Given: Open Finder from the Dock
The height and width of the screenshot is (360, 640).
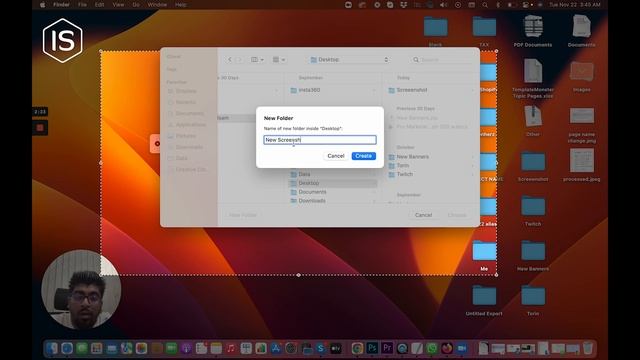Looking at the screenshot, I should pyautogui.click(x=52, y=348).
